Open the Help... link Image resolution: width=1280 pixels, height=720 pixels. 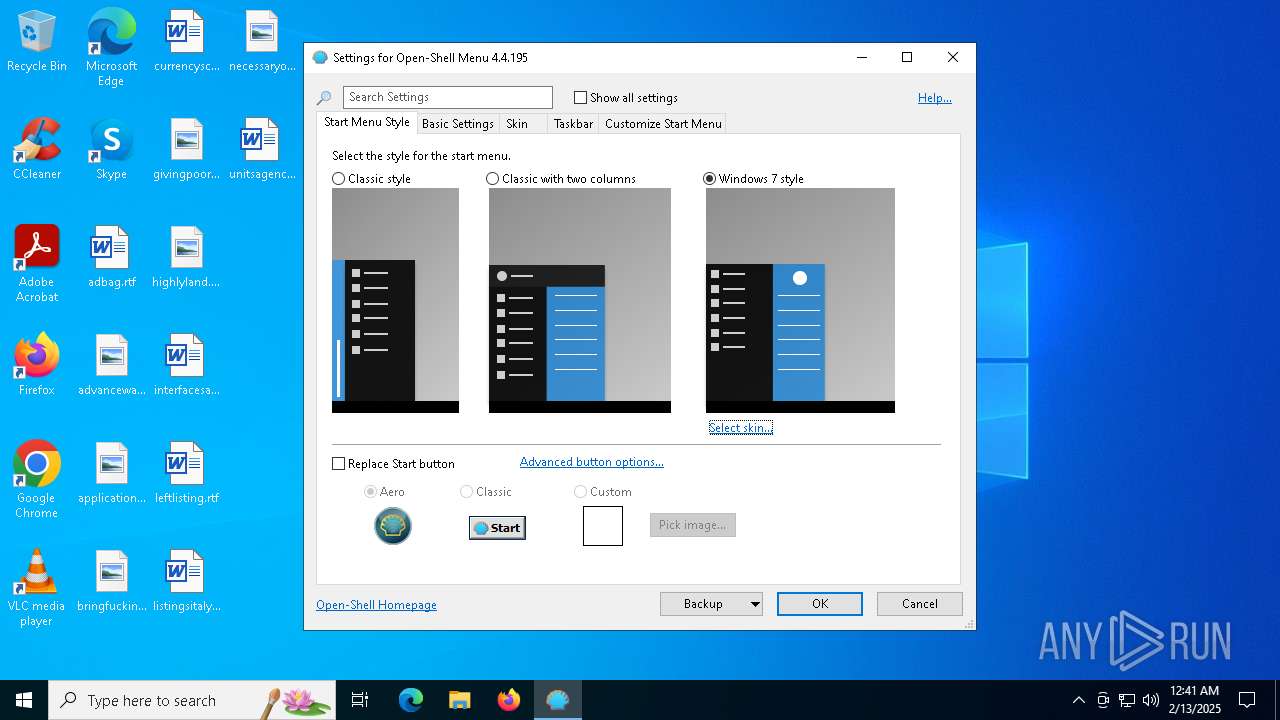(x=935, y=98)
